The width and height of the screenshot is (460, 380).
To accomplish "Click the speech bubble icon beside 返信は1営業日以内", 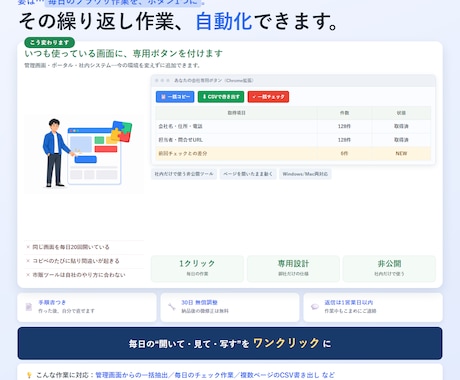I will [315, 307].
